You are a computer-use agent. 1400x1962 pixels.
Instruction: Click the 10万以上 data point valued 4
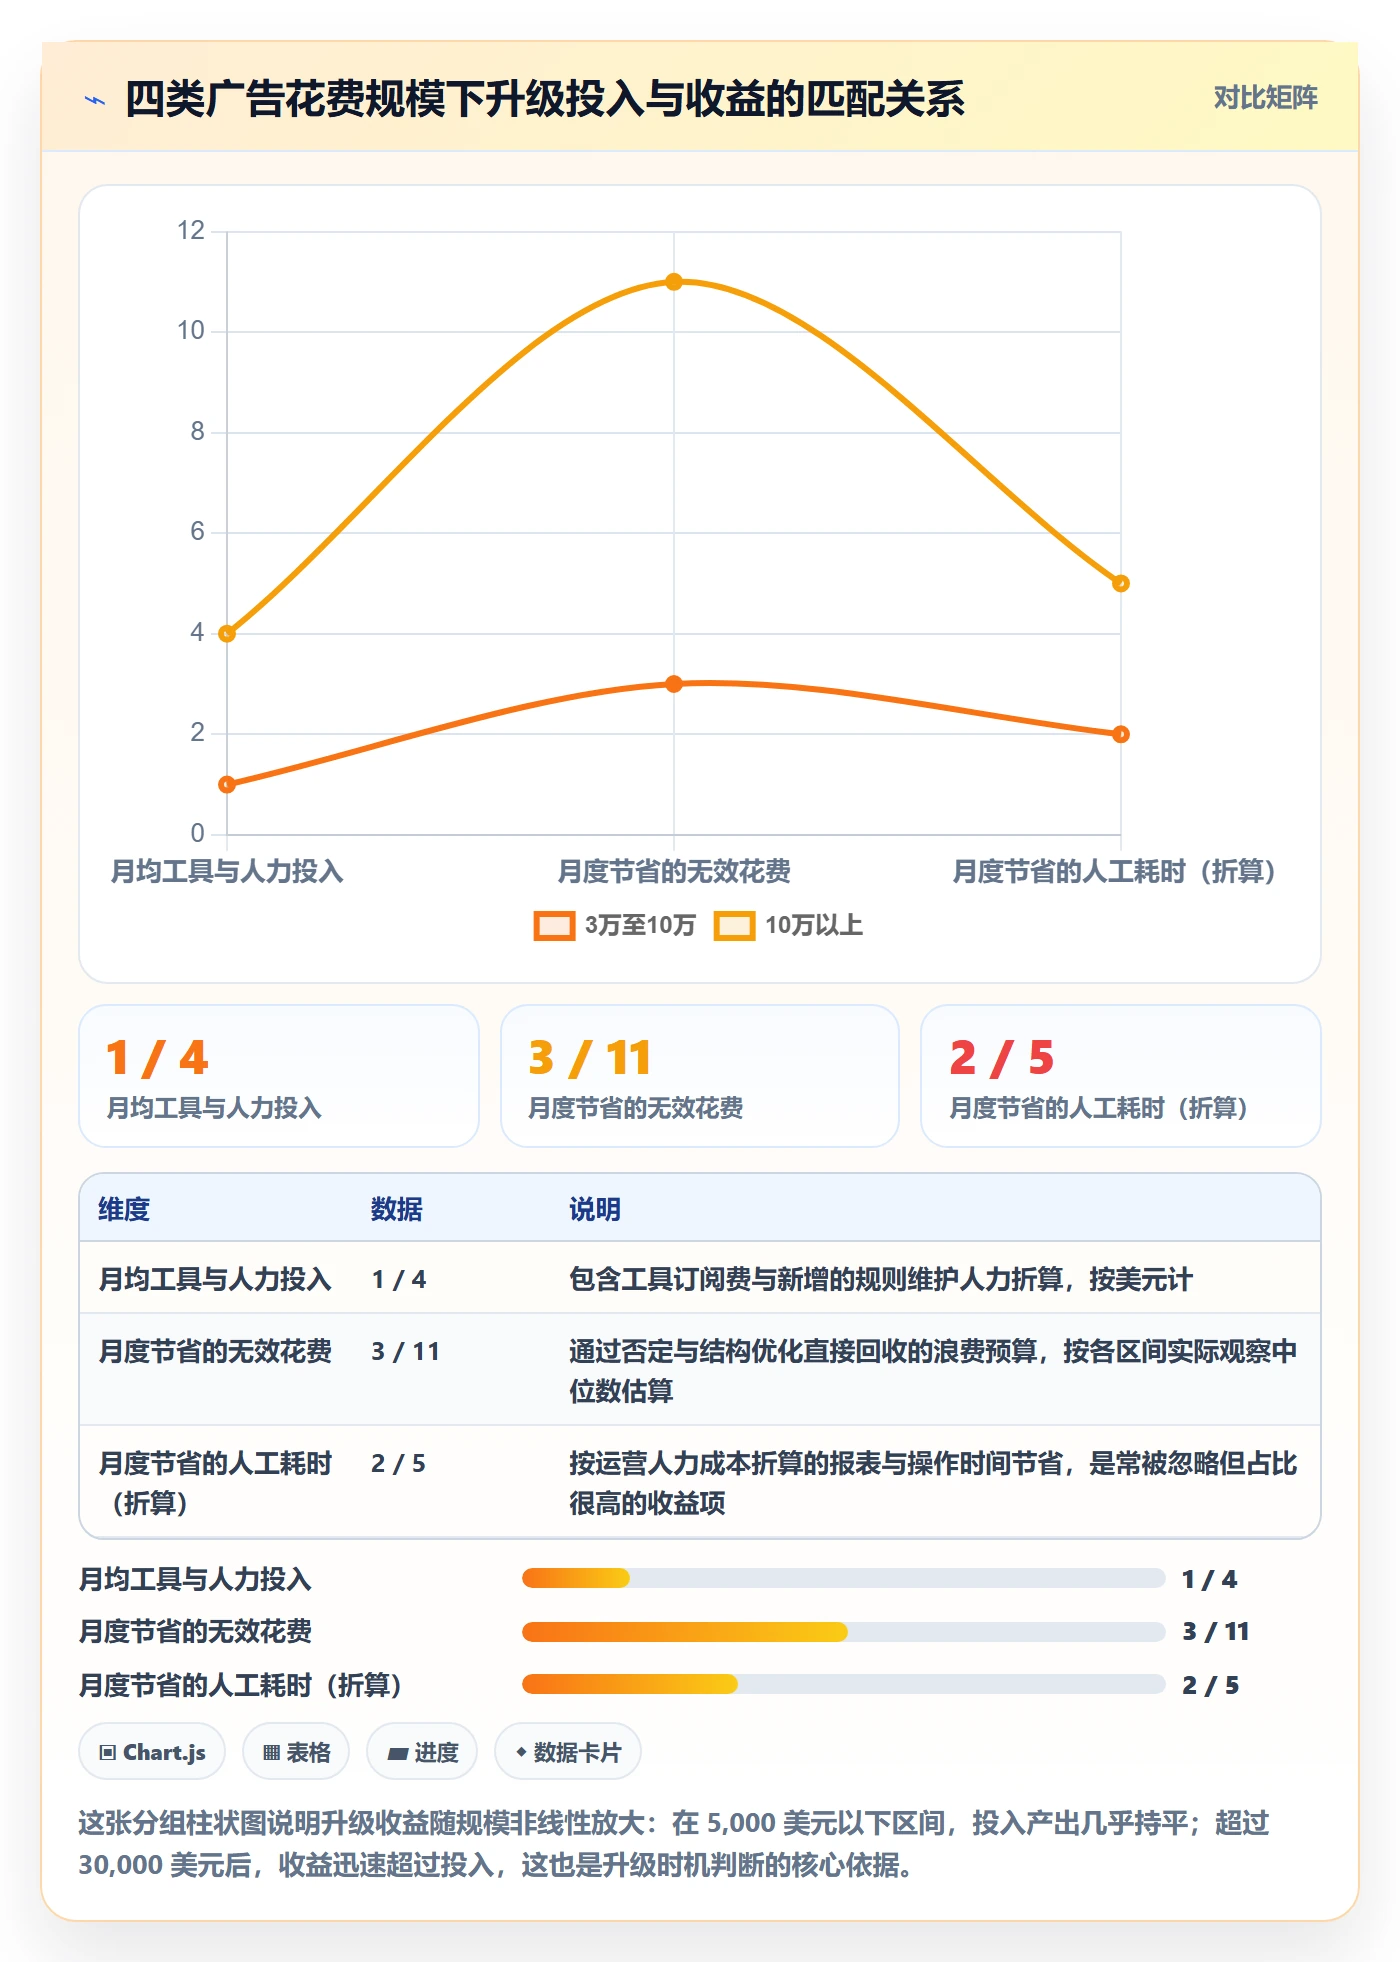[x=227, y=634]
